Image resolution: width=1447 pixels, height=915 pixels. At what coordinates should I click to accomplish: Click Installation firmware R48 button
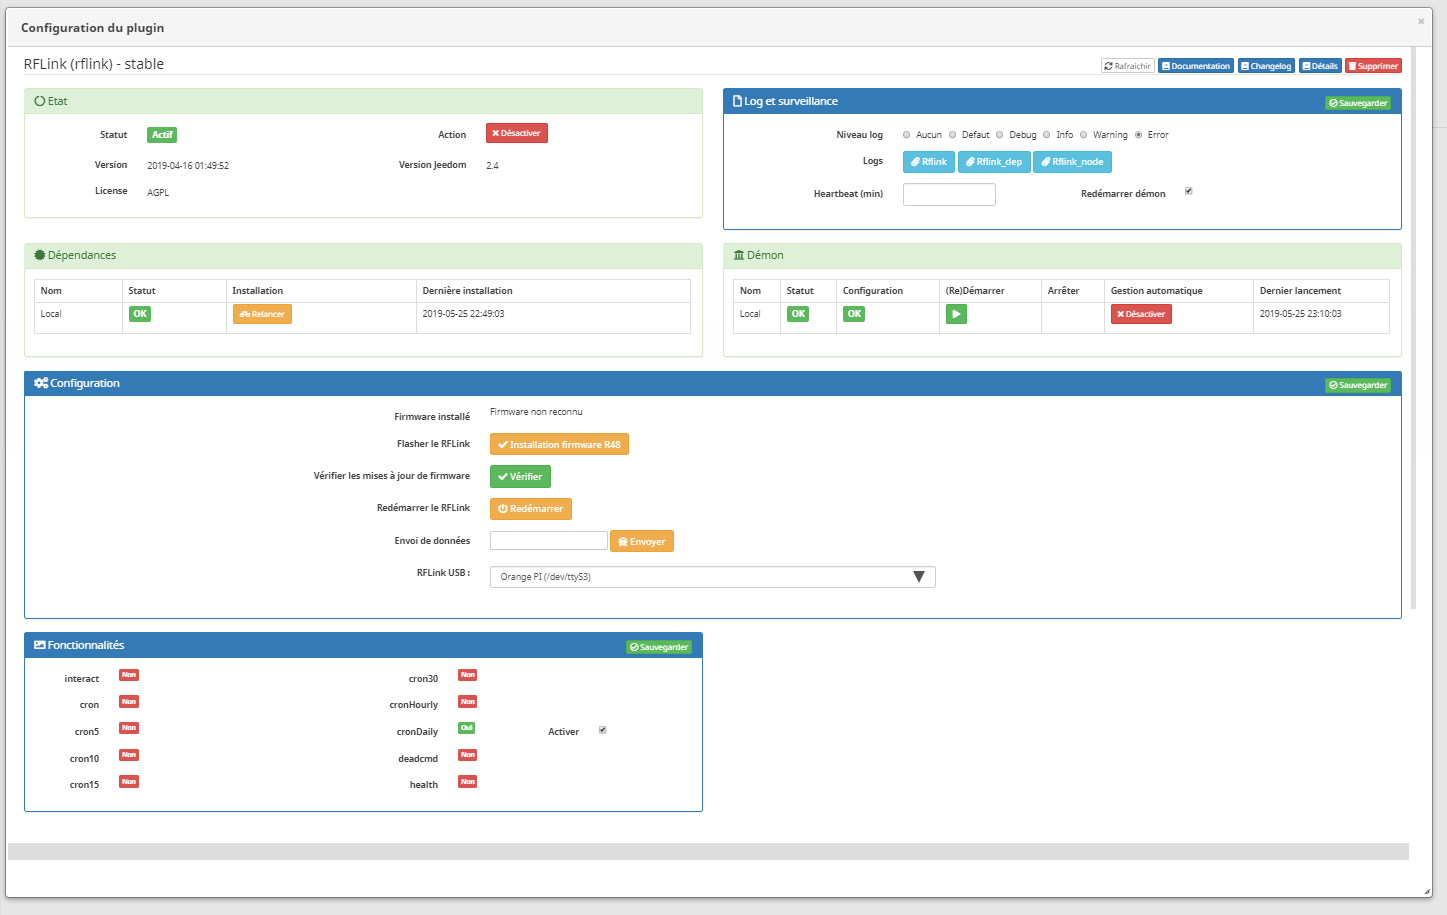559,445
